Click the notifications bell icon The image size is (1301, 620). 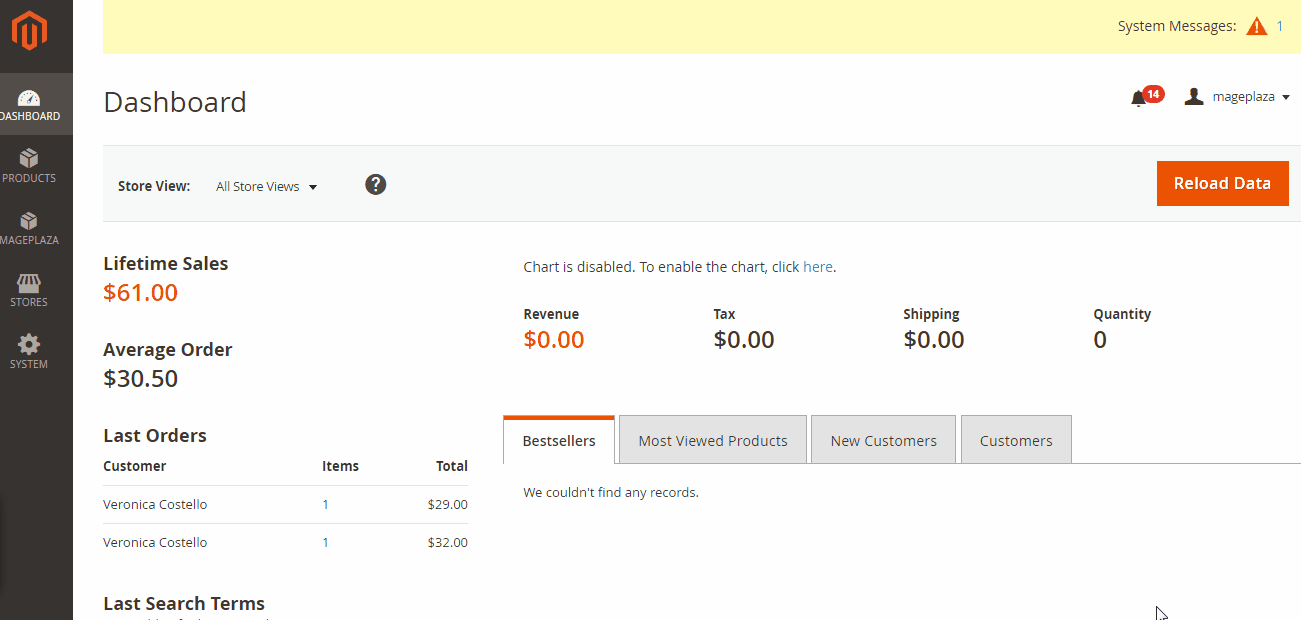pos(1138,98)
